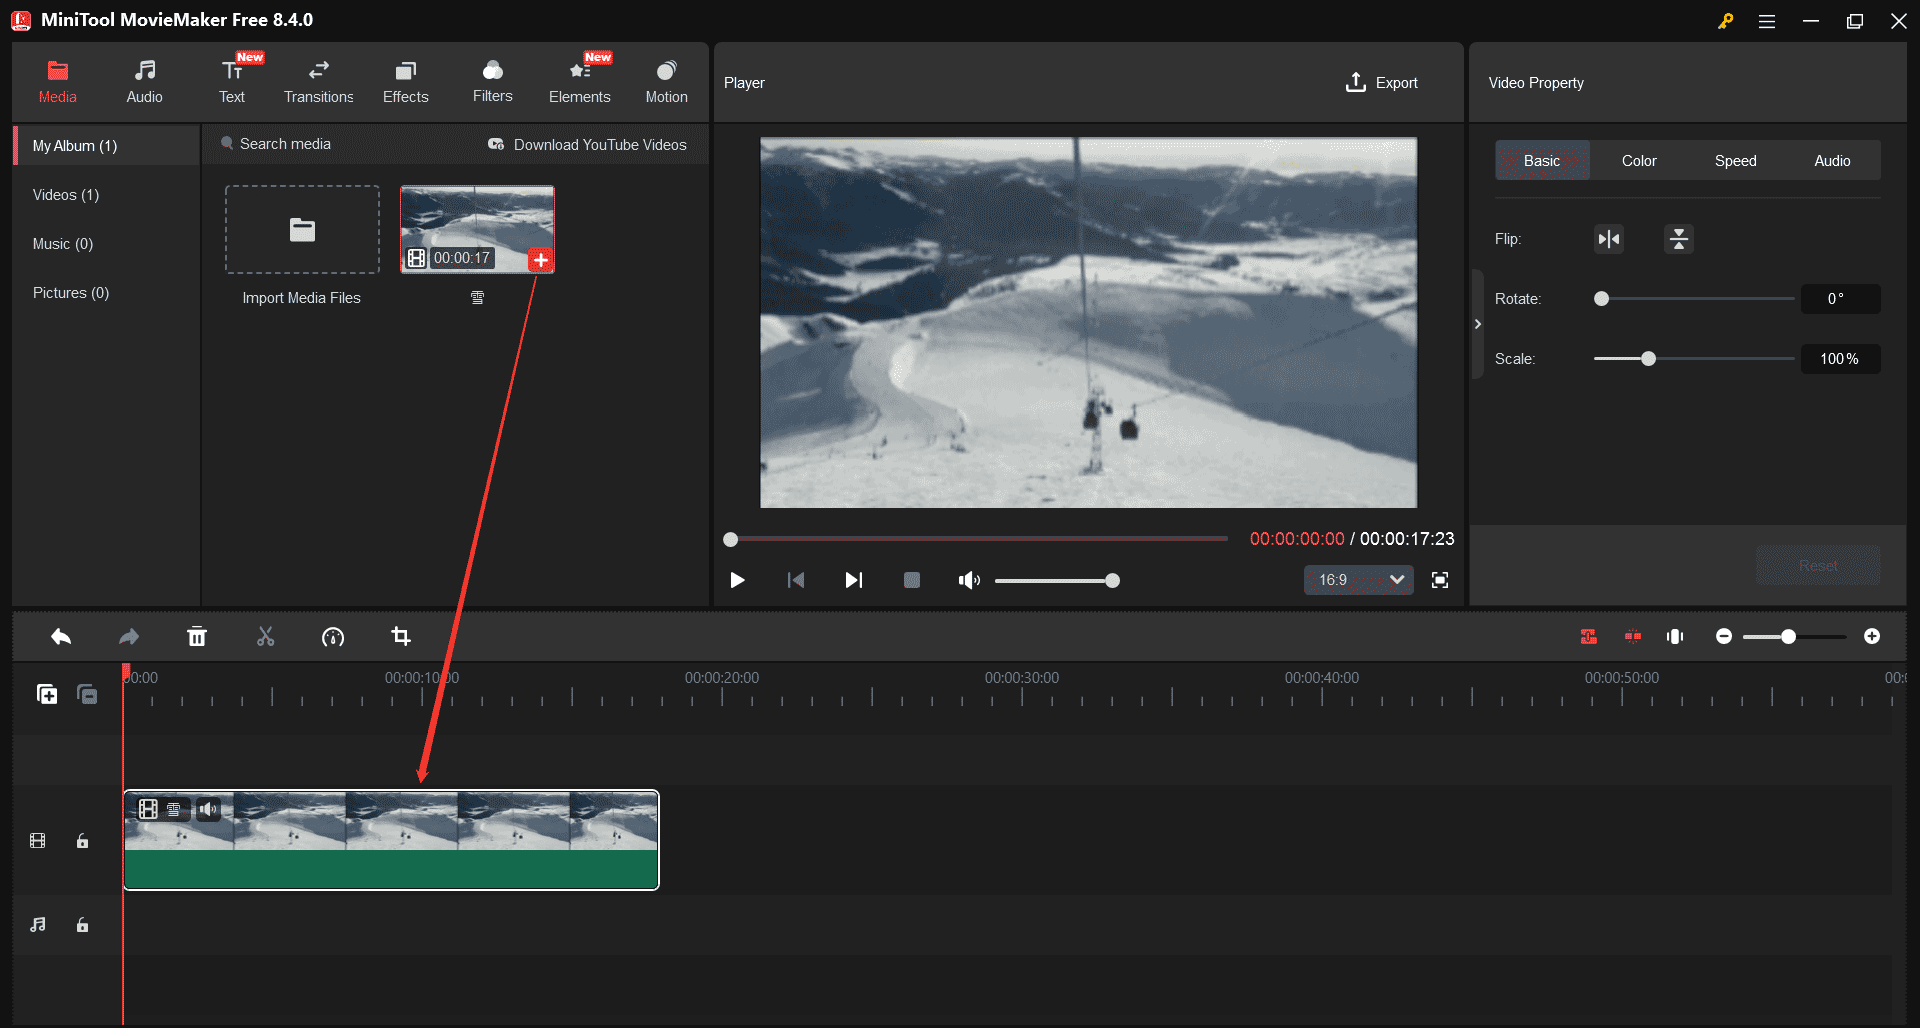Flip the video horizontally

[x=1608, y=239]
